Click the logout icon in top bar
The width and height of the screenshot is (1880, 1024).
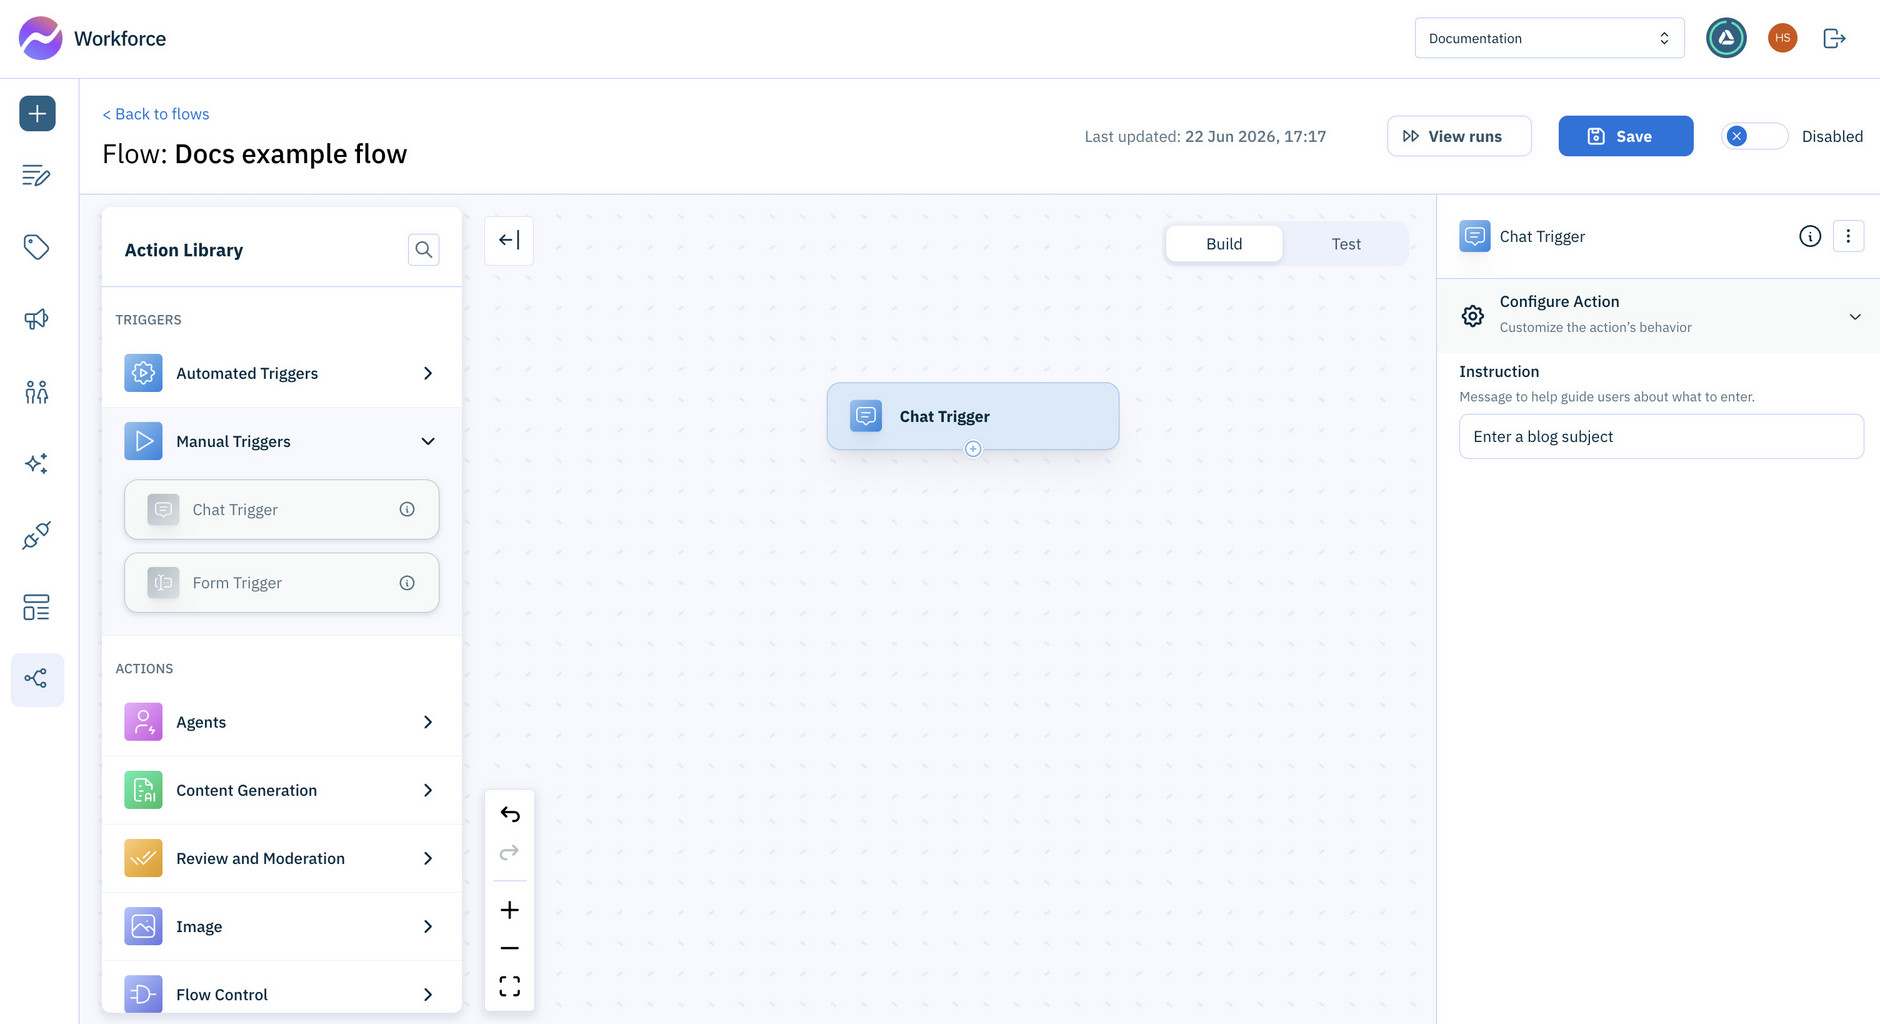1834,38
